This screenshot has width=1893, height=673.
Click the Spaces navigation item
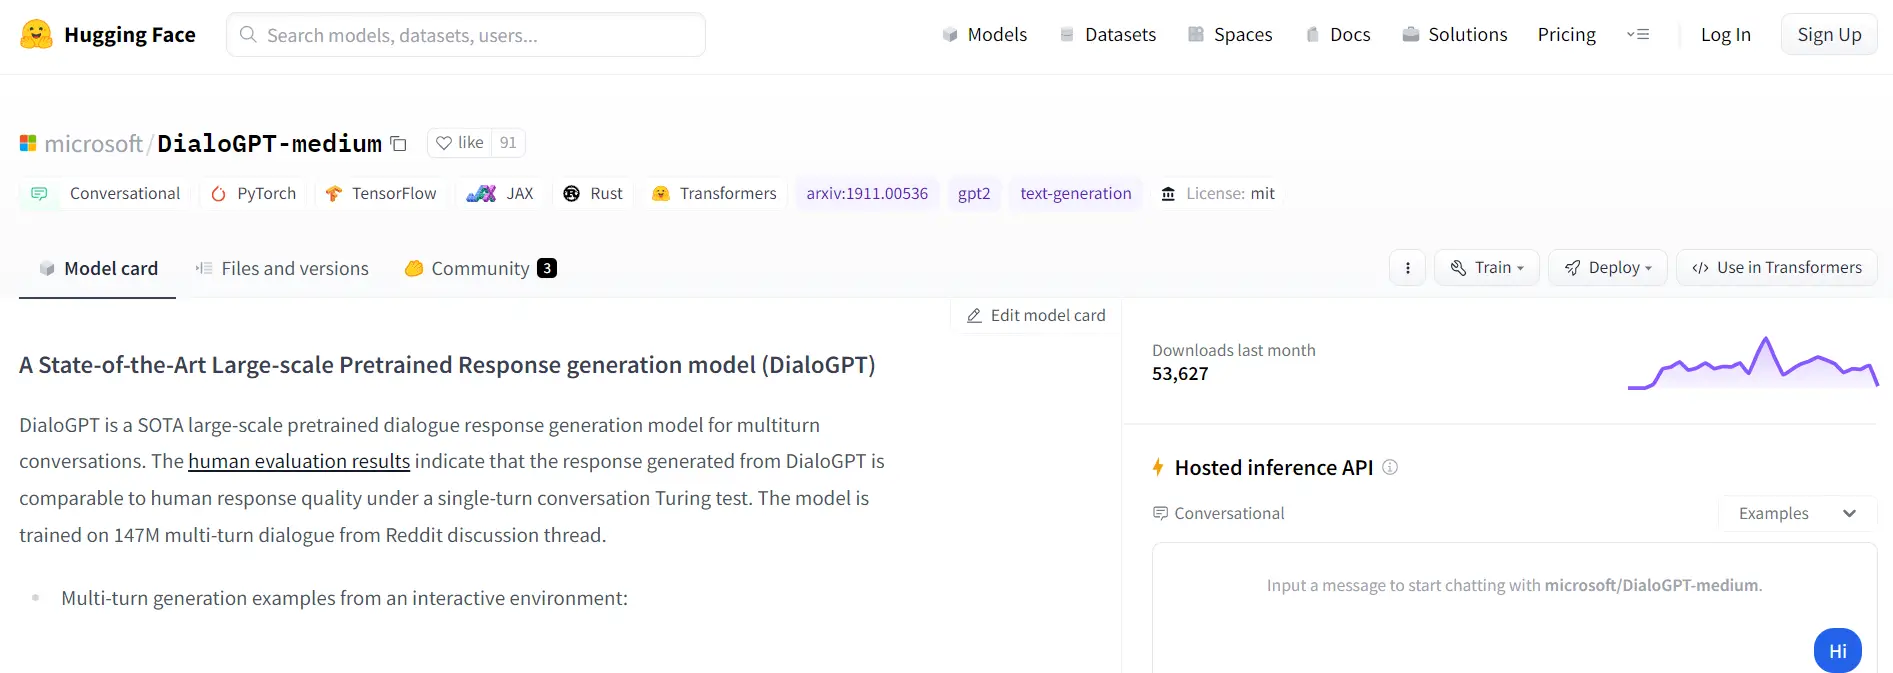point(1230,35)
